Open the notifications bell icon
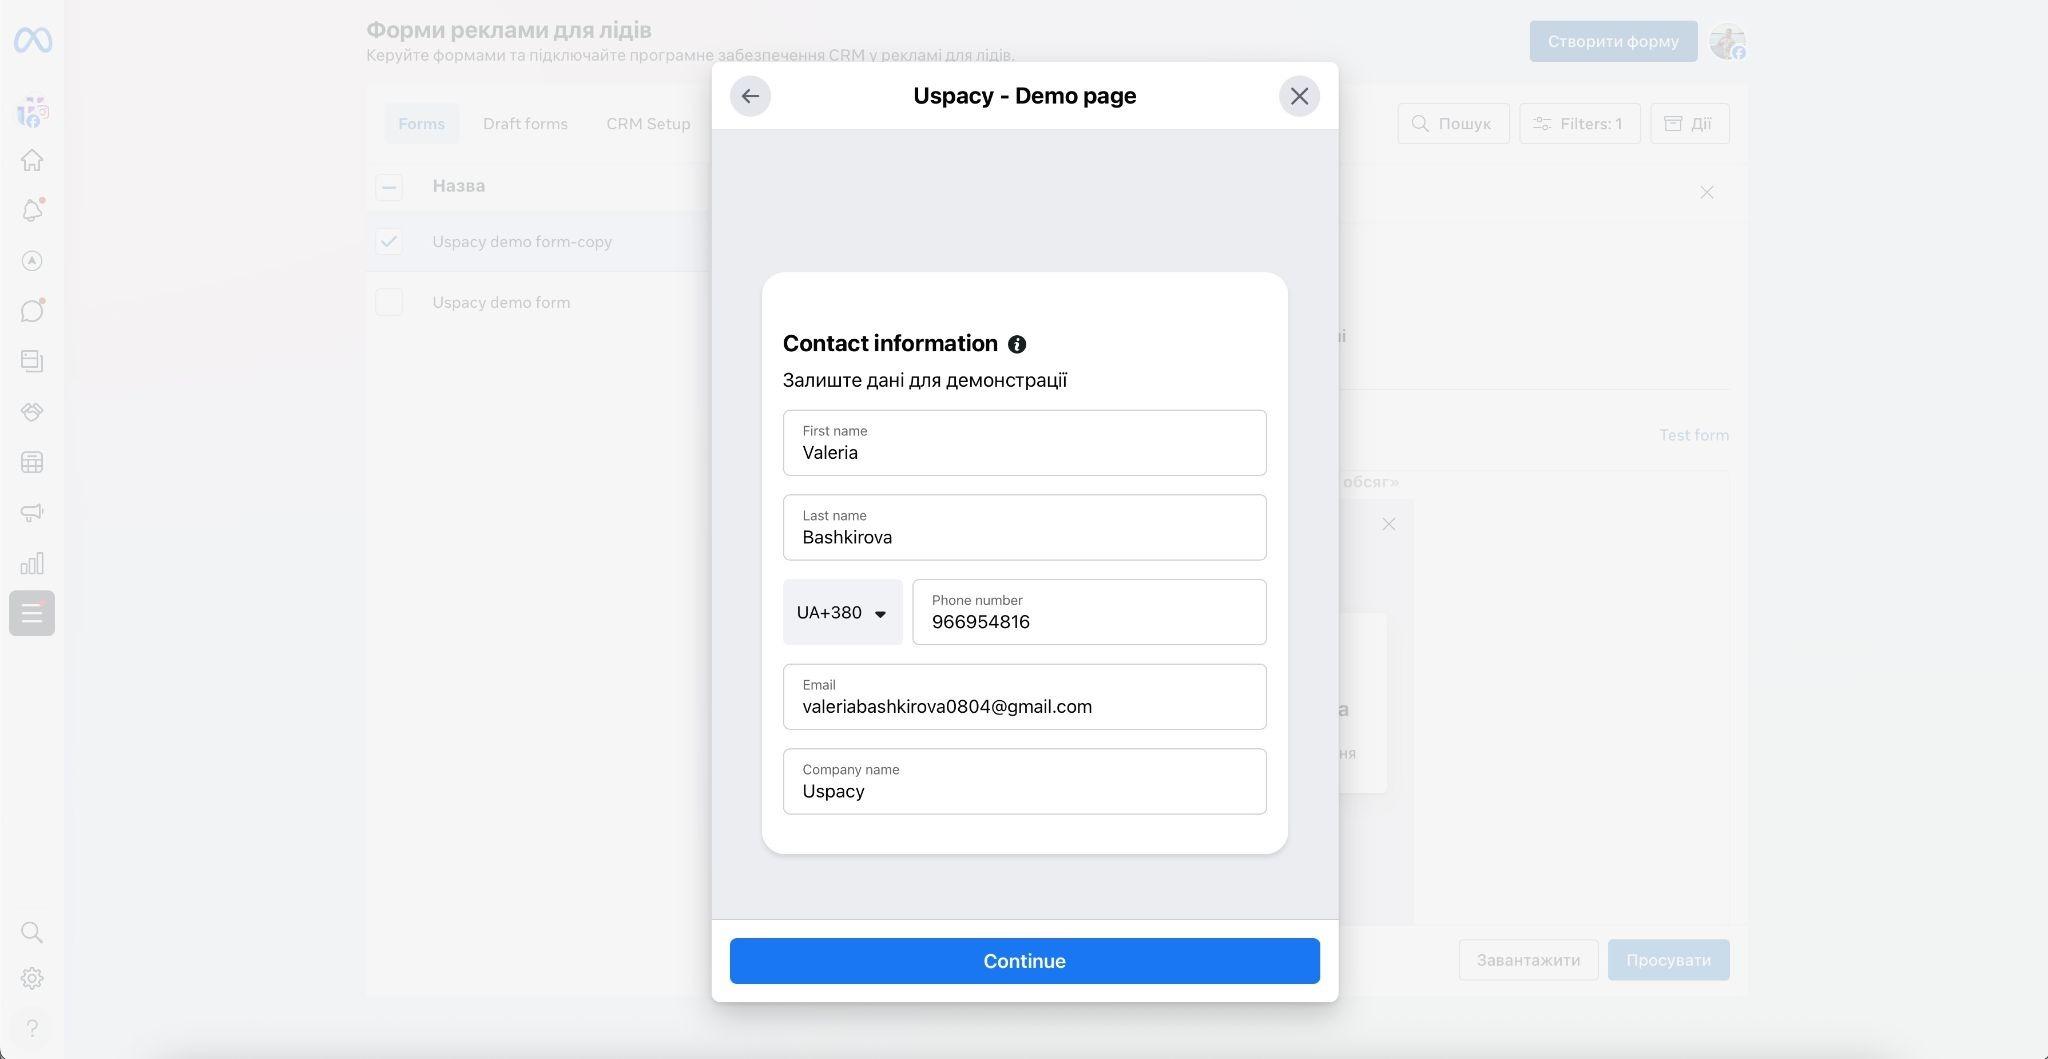The image size is (2048, 1059). pyautogui.click(x=32, y=210)
